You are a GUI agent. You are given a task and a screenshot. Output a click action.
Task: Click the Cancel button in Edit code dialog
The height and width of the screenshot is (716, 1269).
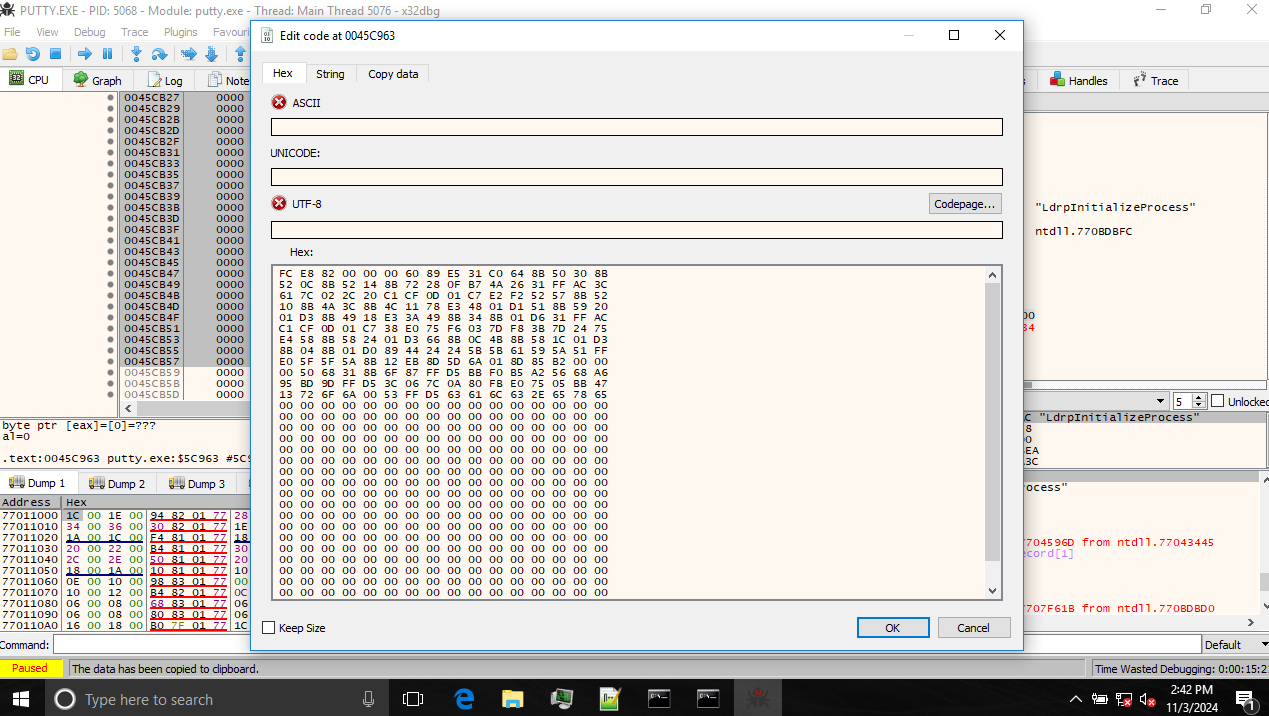coord(974,628)
